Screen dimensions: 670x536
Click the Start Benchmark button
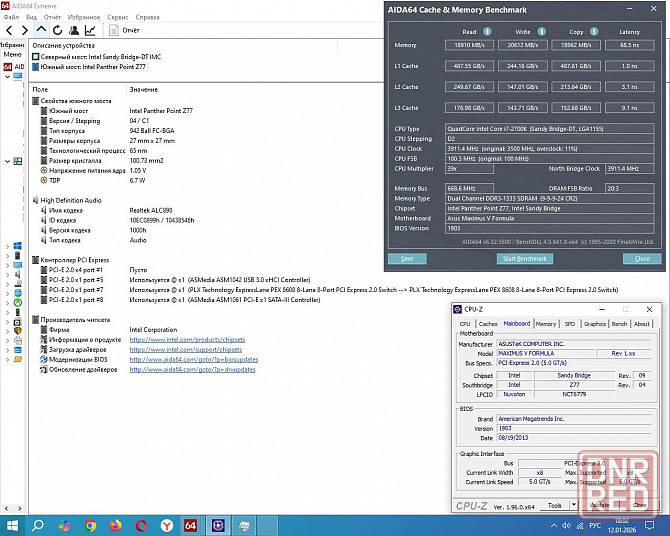click(524, 259)
